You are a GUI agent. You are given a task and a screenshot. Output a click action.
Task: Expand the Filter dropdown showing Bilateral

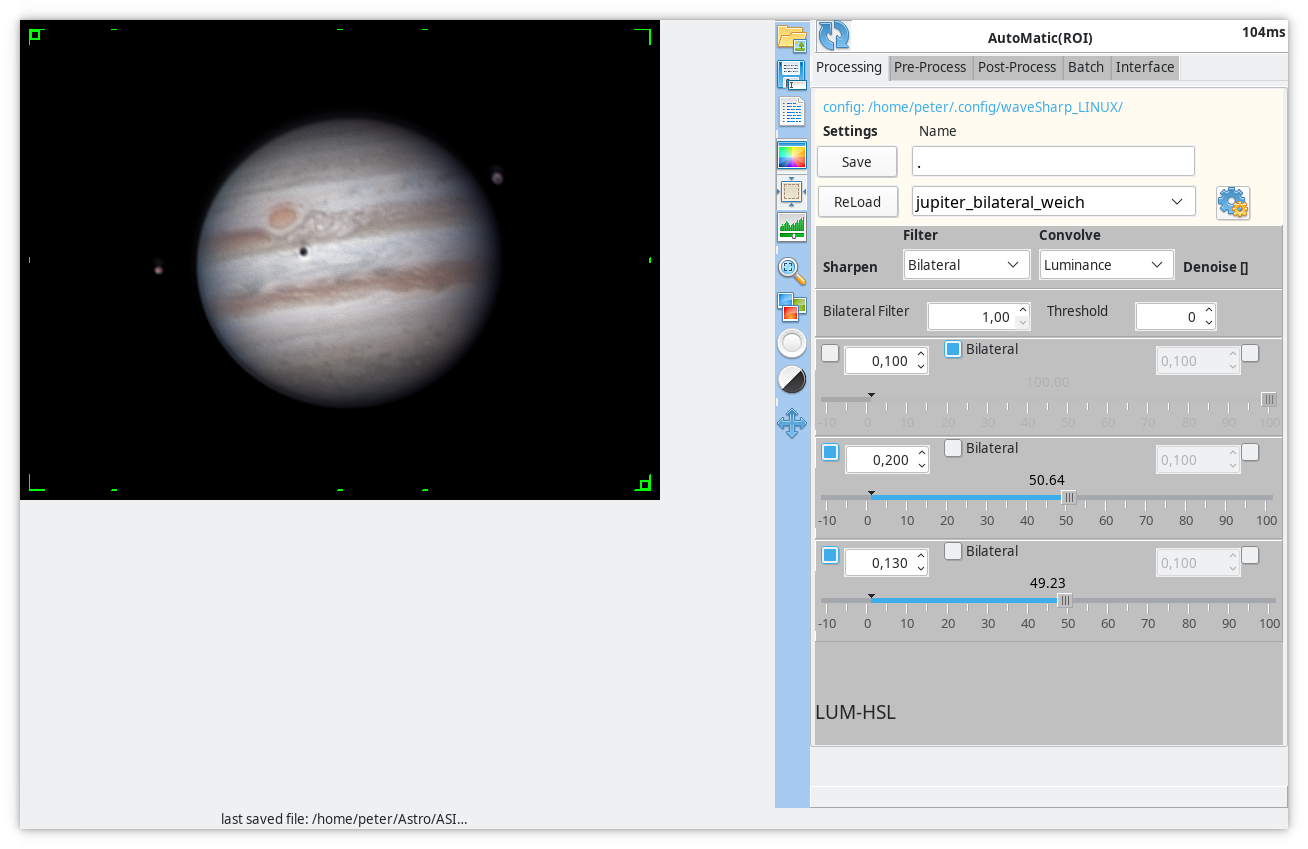966,265
